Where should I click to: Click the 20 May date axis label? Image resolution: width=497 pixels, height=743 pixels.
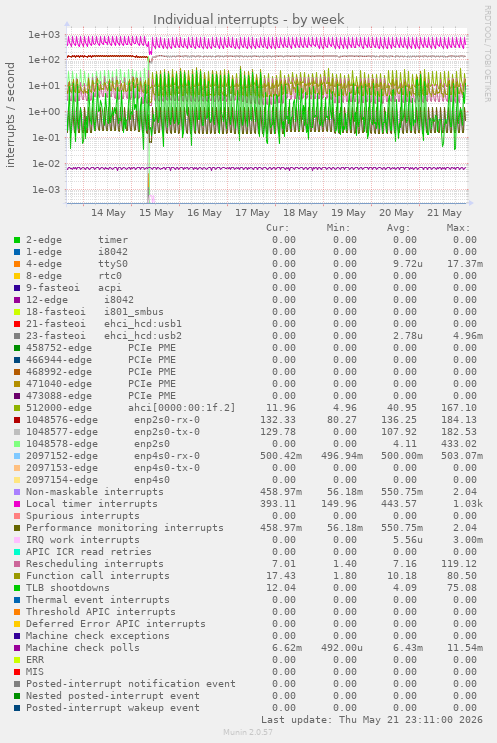(x=397, y=213)
